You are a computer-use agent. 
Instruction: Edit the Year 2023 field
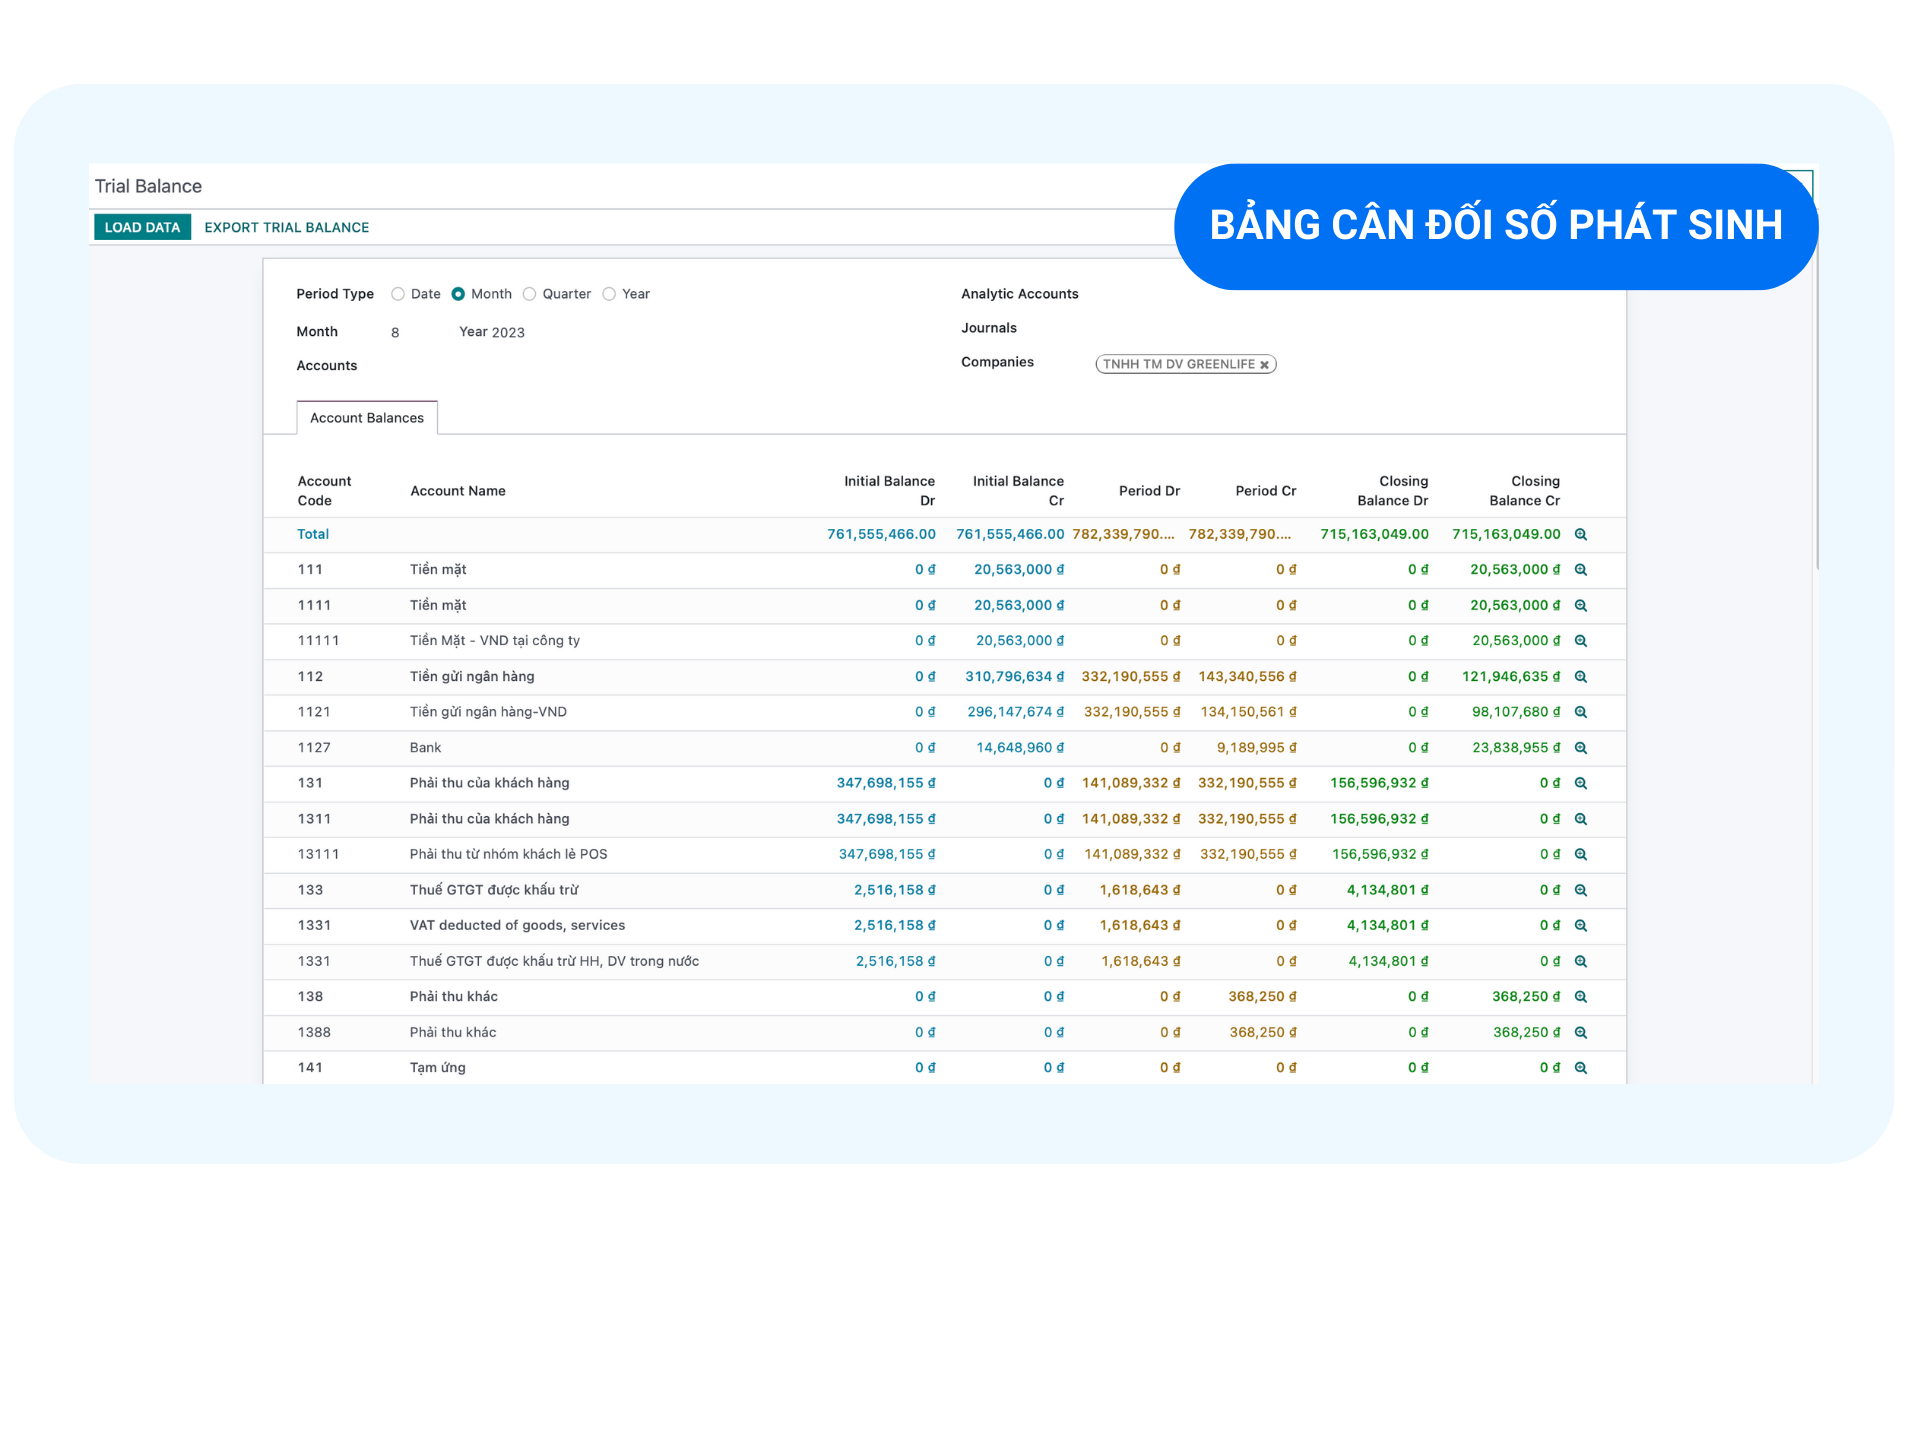[x=508, y=332]
